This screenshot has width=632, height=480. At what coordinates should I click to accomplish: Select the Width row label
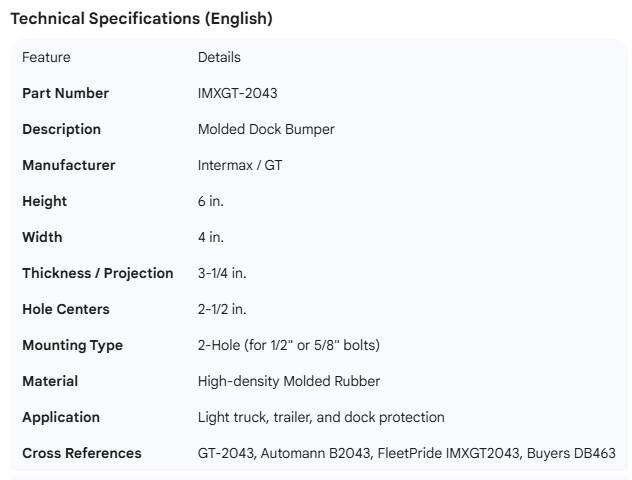(x=42, y=237)
